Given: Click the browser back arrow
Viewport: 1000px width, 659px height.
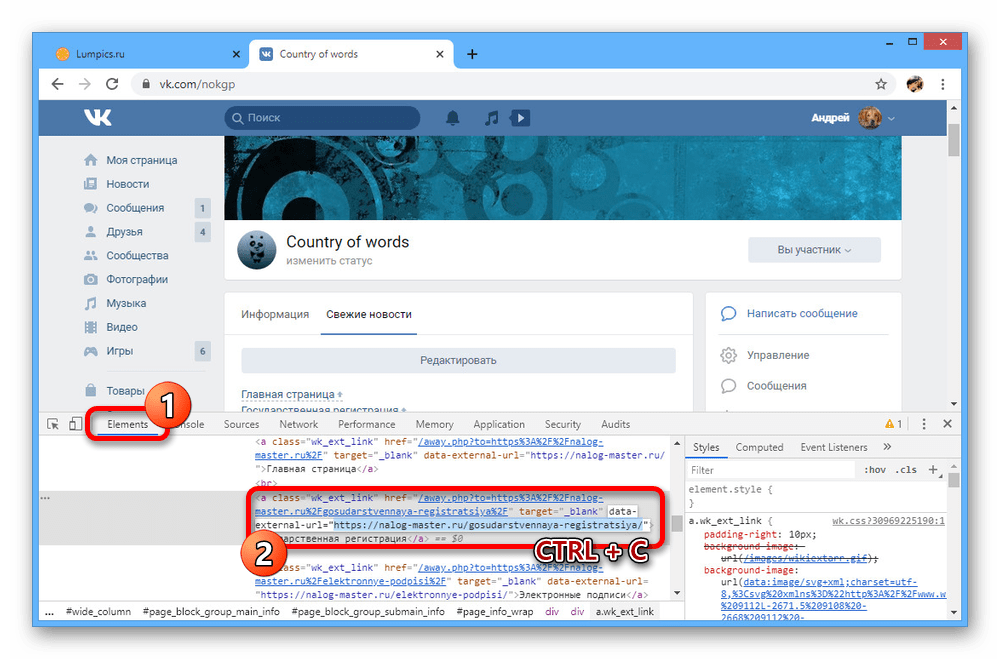Looking at the screenshot, I should pyautogui.click(x=57, y=84).
